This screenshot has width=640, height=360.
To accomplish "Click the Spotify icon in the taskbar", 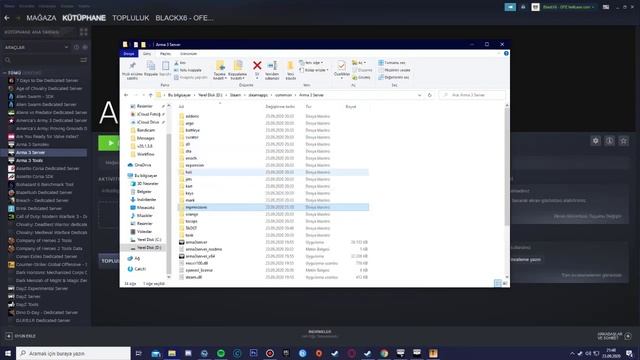I will point(221,353).
